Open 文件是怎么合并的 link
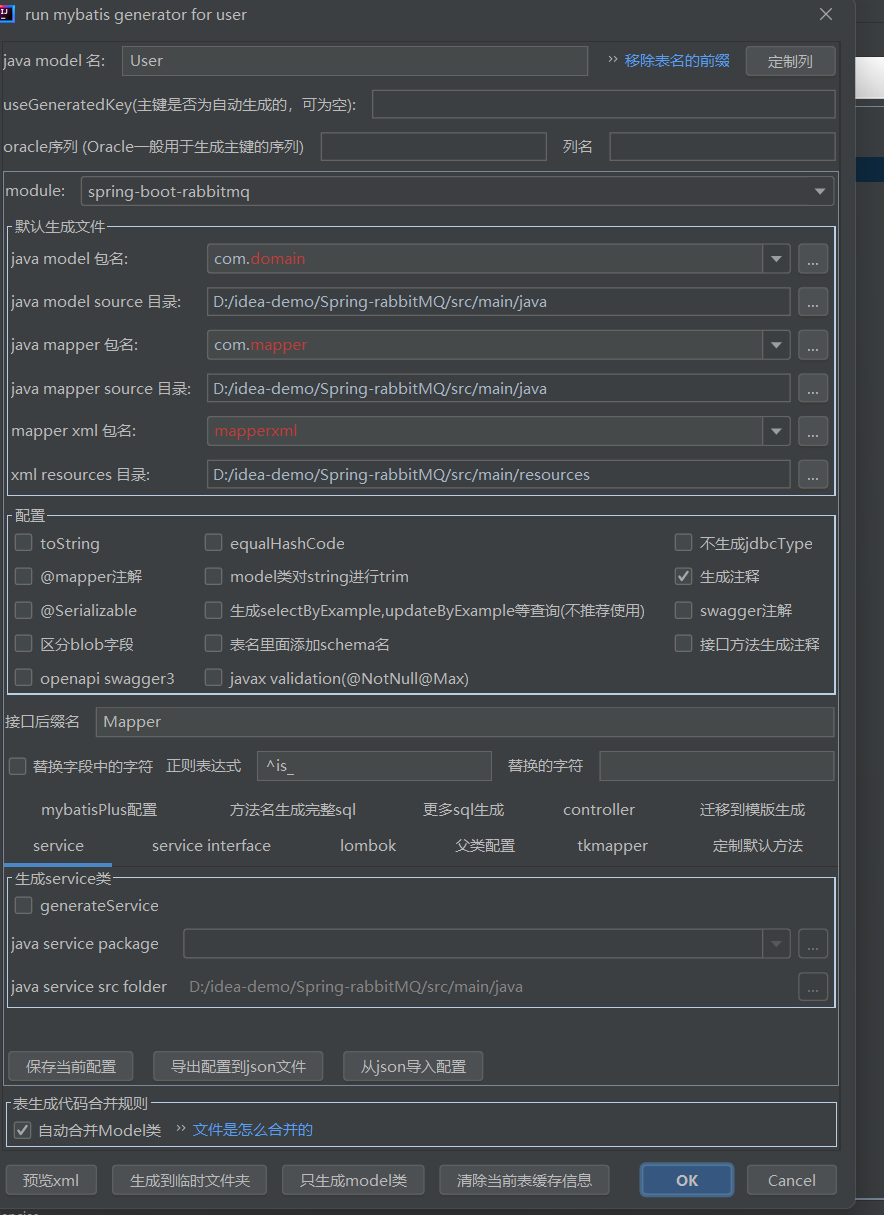Viewport: 884px width, 1215px height. pyautogui.click(x=253, y=1129)
